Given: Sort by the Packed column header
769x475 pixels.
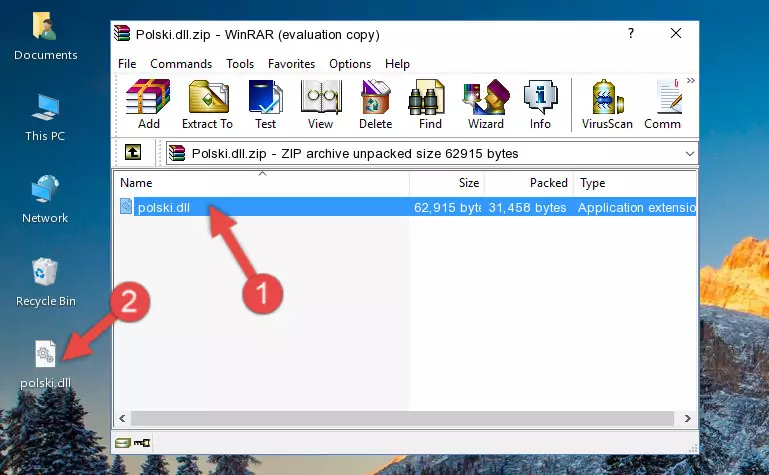Looking at the screenshot, I should [x=529, y=183].
